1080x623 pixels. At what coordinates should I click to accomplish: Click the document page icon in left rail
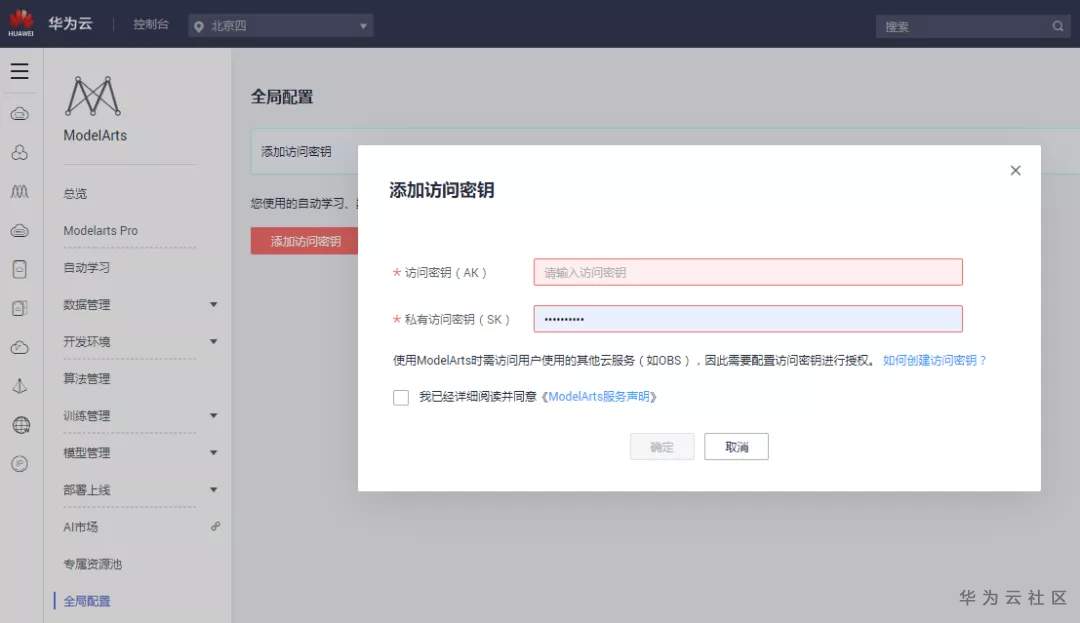click(x=20, y=269)
